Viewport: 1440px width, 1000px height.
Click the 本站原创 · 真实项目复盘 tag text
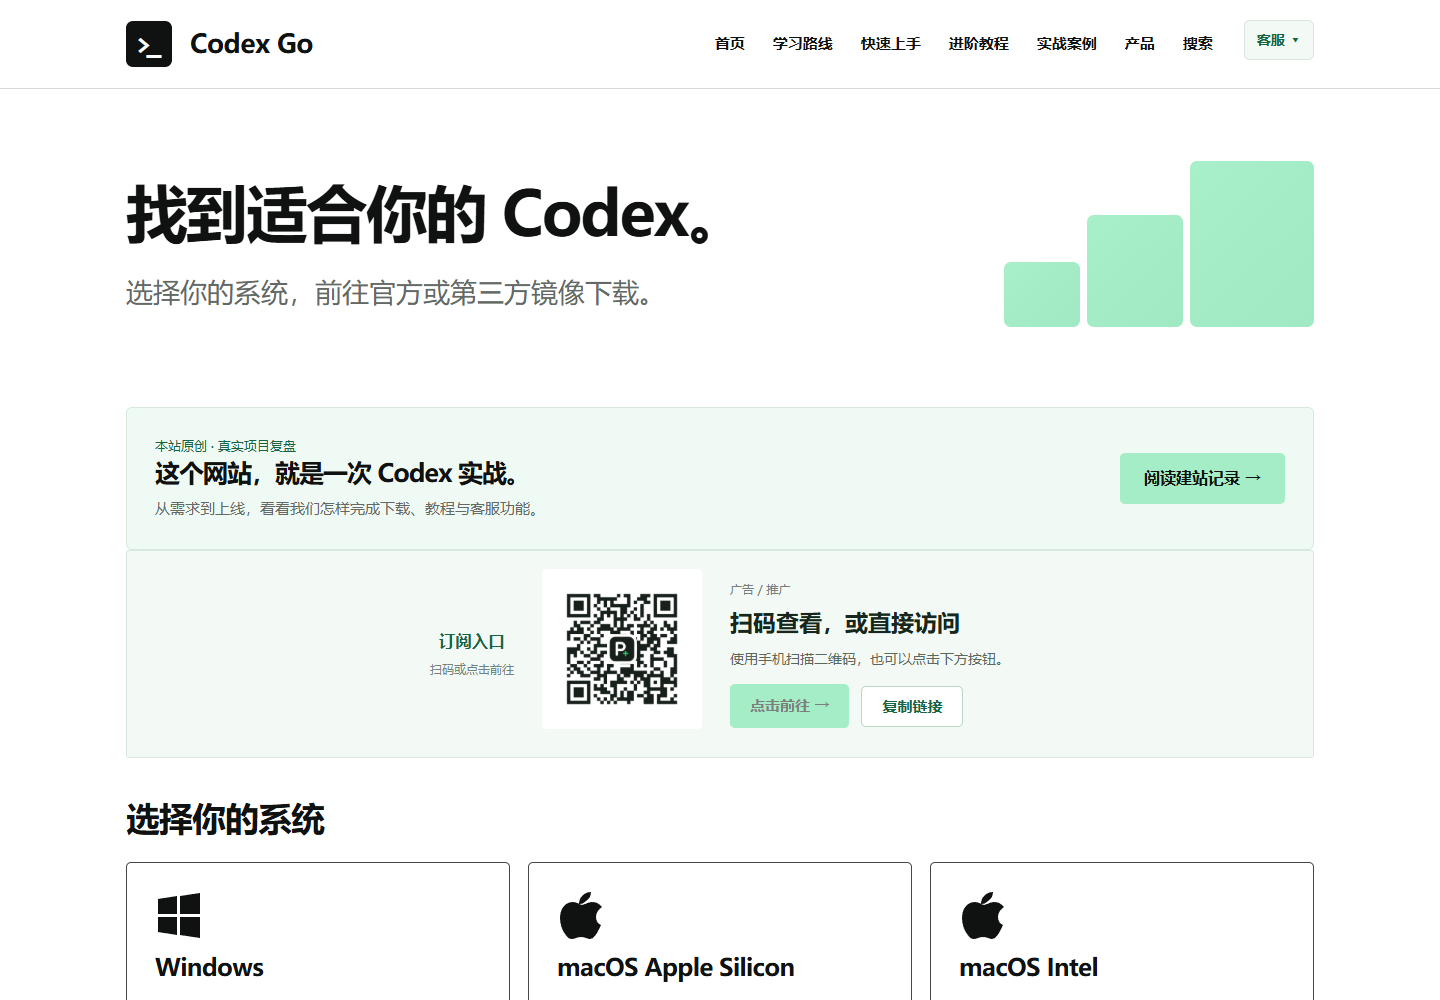(225, 446)
